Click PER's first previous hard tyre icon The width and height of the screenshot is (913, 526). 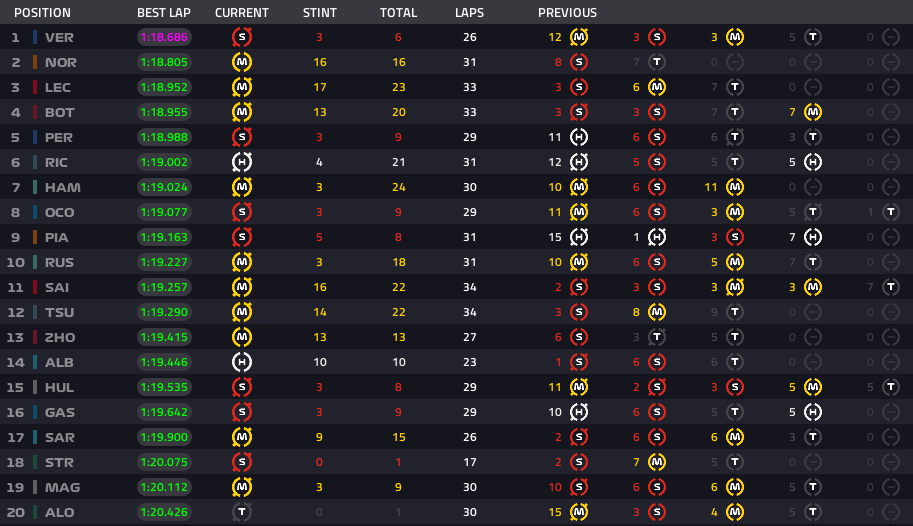tap(579, 137)
